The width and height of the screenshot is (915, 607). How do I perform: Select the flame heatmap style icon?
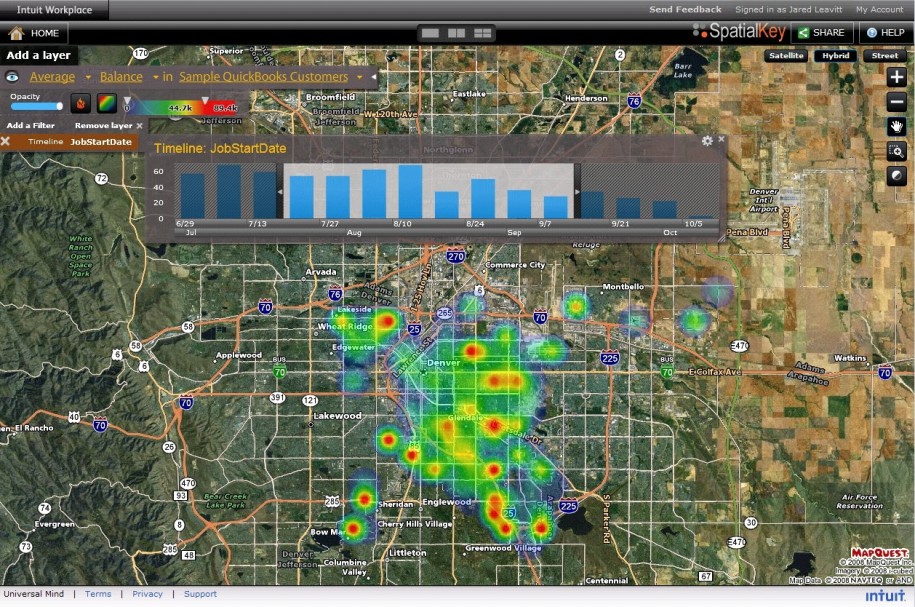point(81,103)
